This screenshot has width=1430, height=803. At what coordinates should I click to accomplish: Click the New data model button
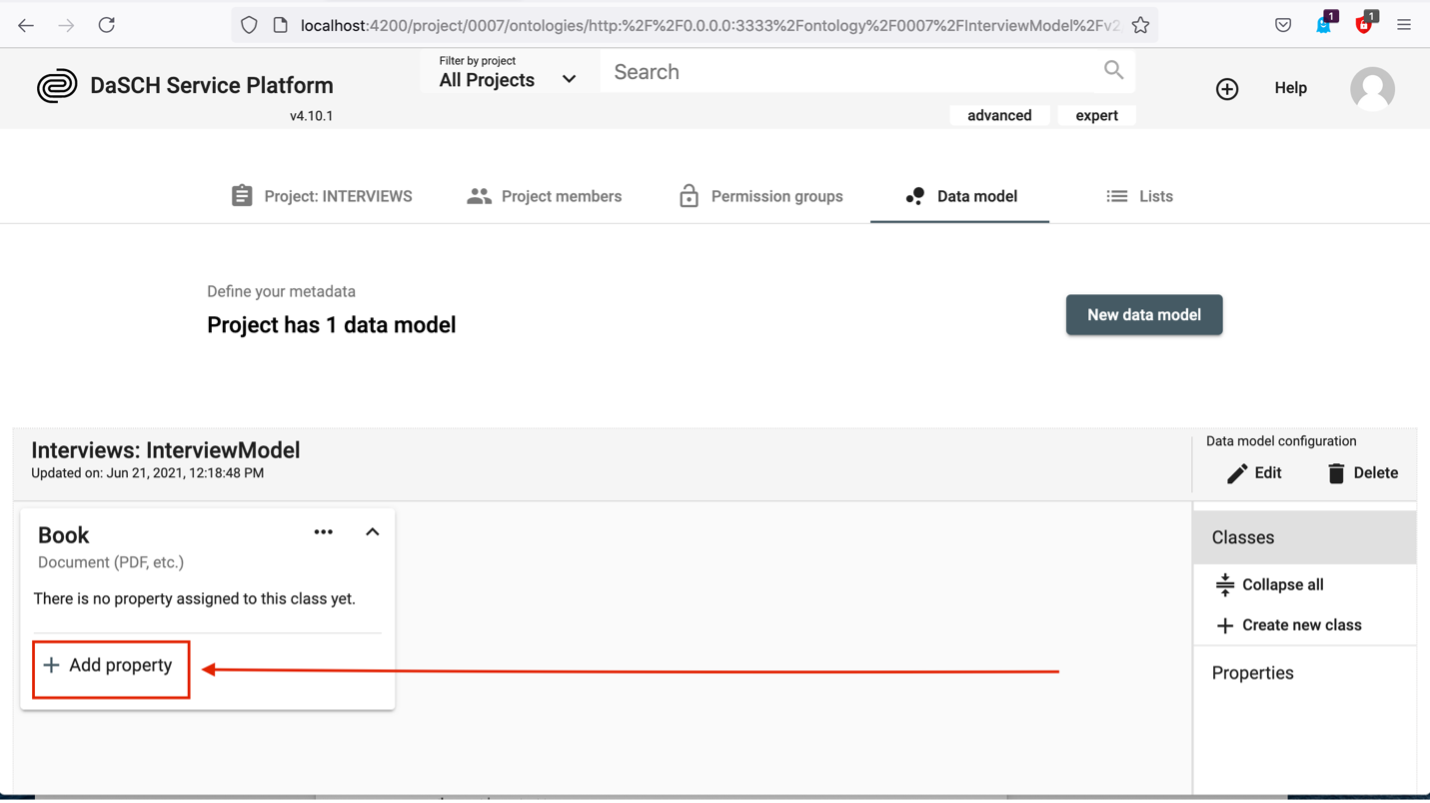(x=1143, y=315)
